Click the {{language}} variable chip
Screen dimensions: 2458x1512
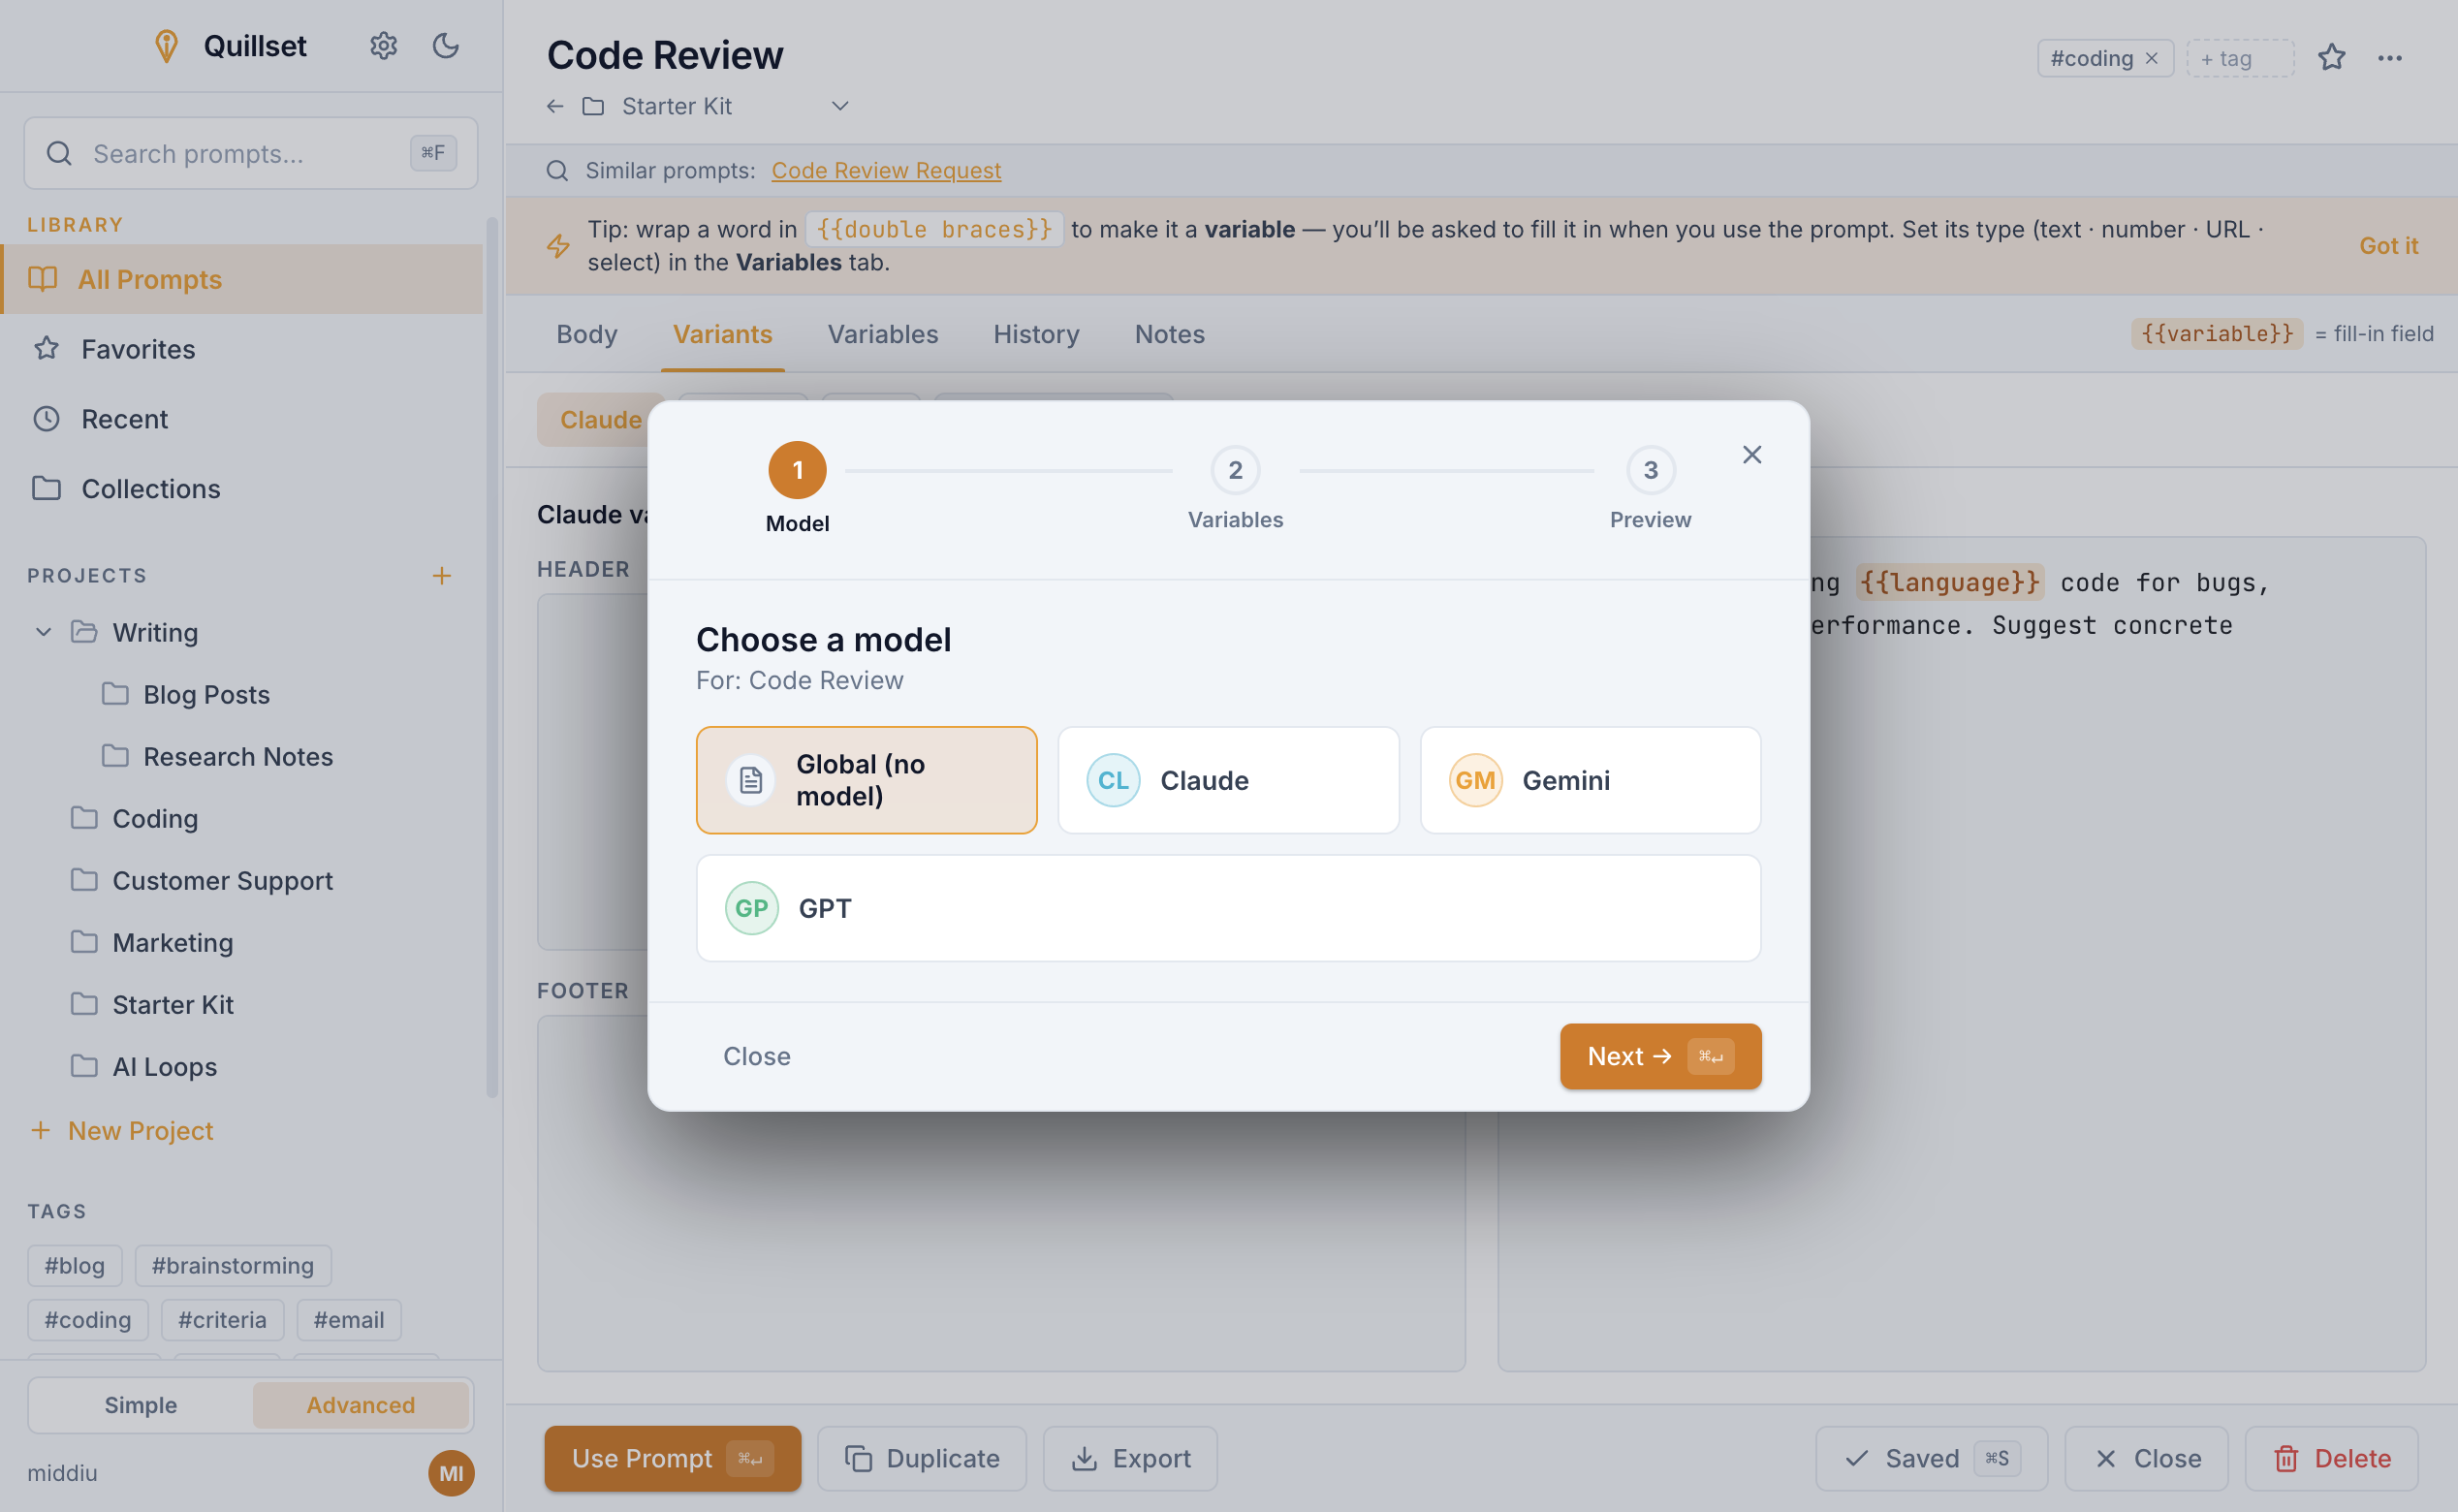coord(1948,582)
